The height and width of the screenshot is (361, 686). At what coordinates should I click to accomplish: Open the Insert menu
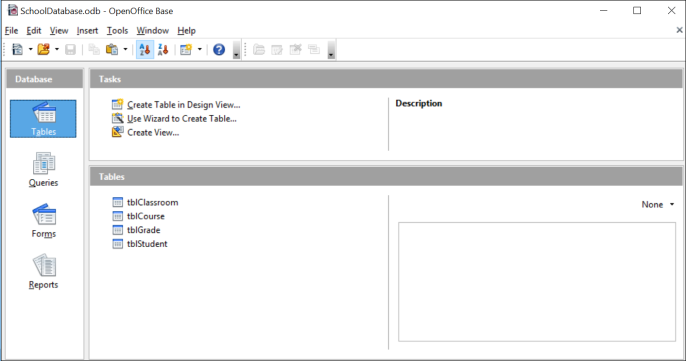click(x=87, y=31)
